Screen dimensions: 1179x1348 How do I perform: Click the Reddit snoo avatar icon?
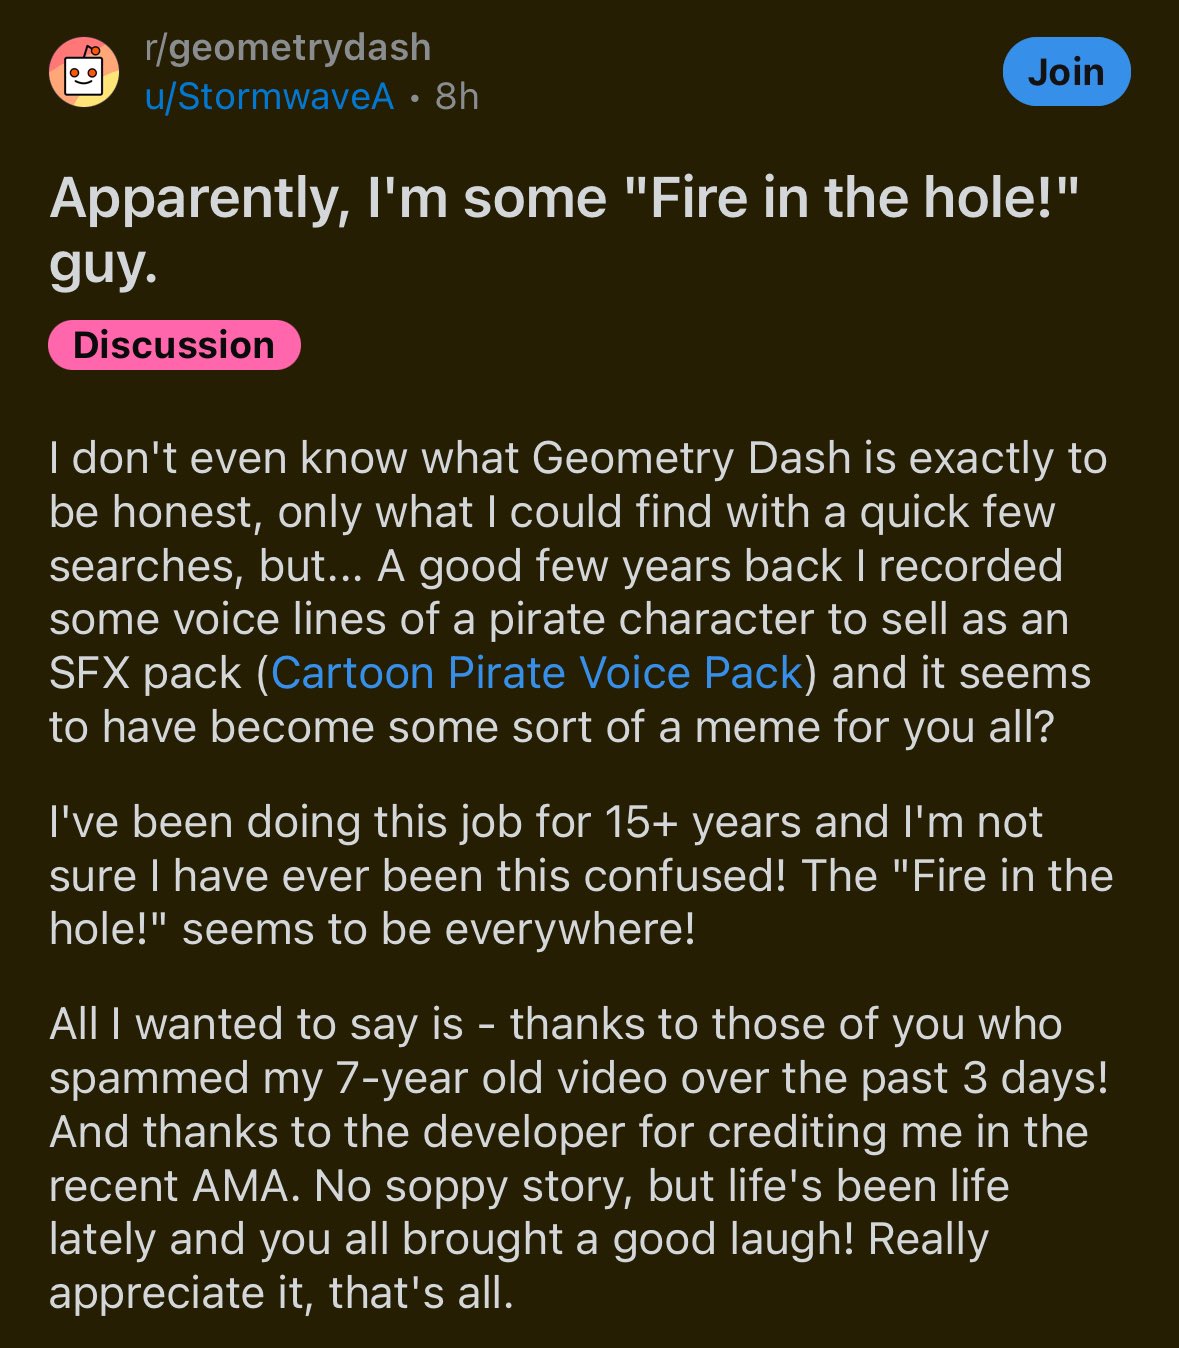(84, 73)
